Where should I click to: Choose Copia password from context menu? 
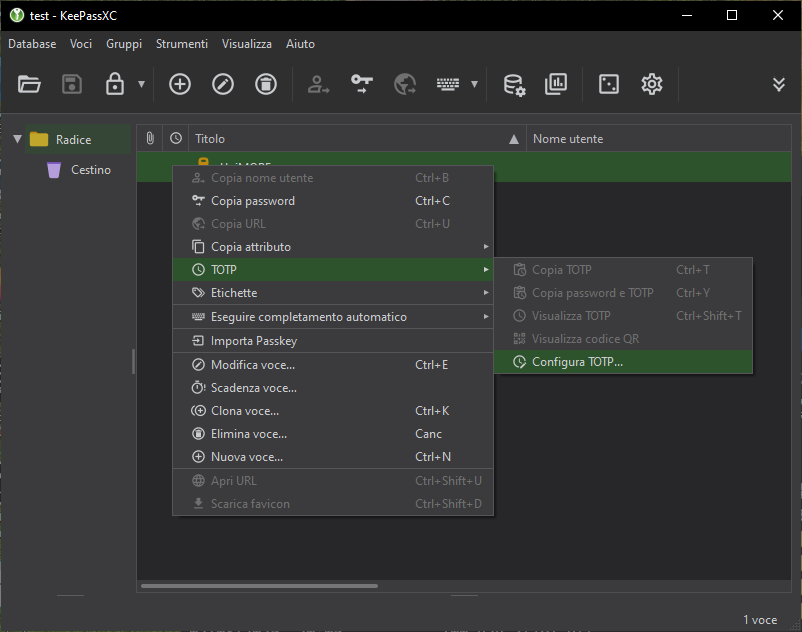(x=253, y=201)
